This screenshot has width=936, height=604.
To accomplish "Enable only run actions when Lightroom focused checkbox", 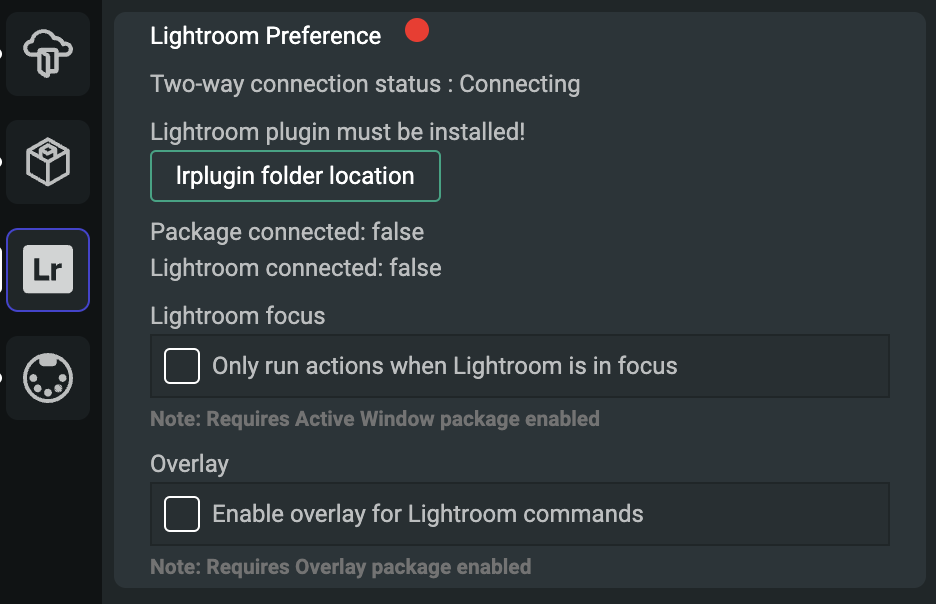I will pyautogui.click(x=182, y=366).
